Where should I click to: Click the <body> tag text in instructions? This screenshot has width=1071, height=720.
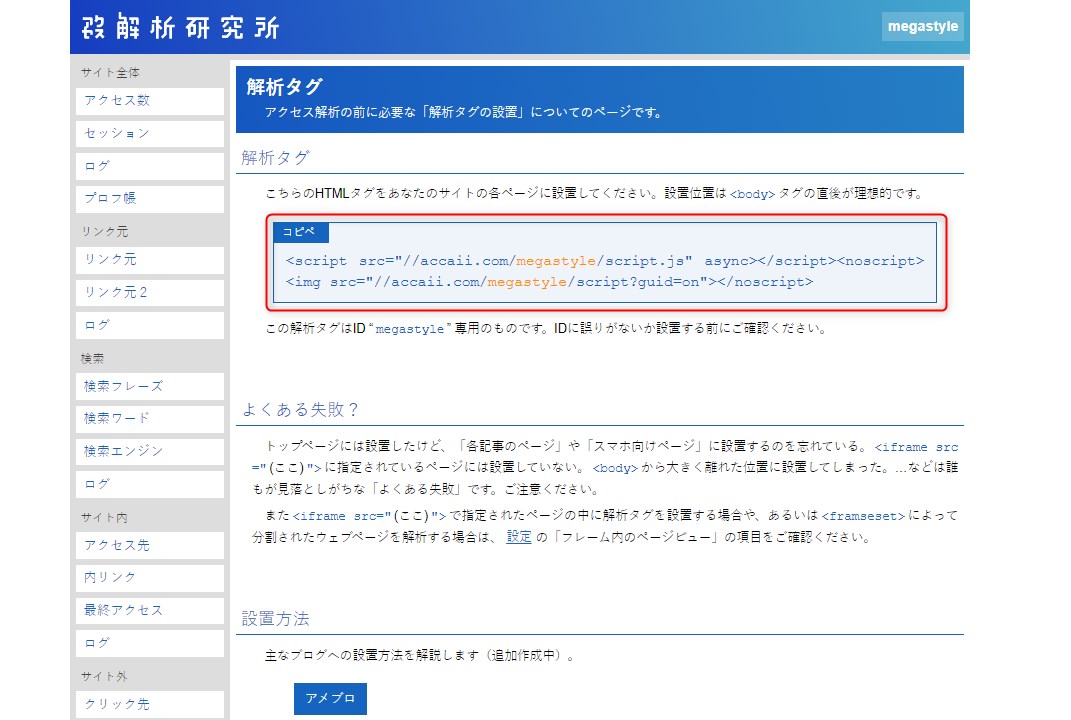752,194
